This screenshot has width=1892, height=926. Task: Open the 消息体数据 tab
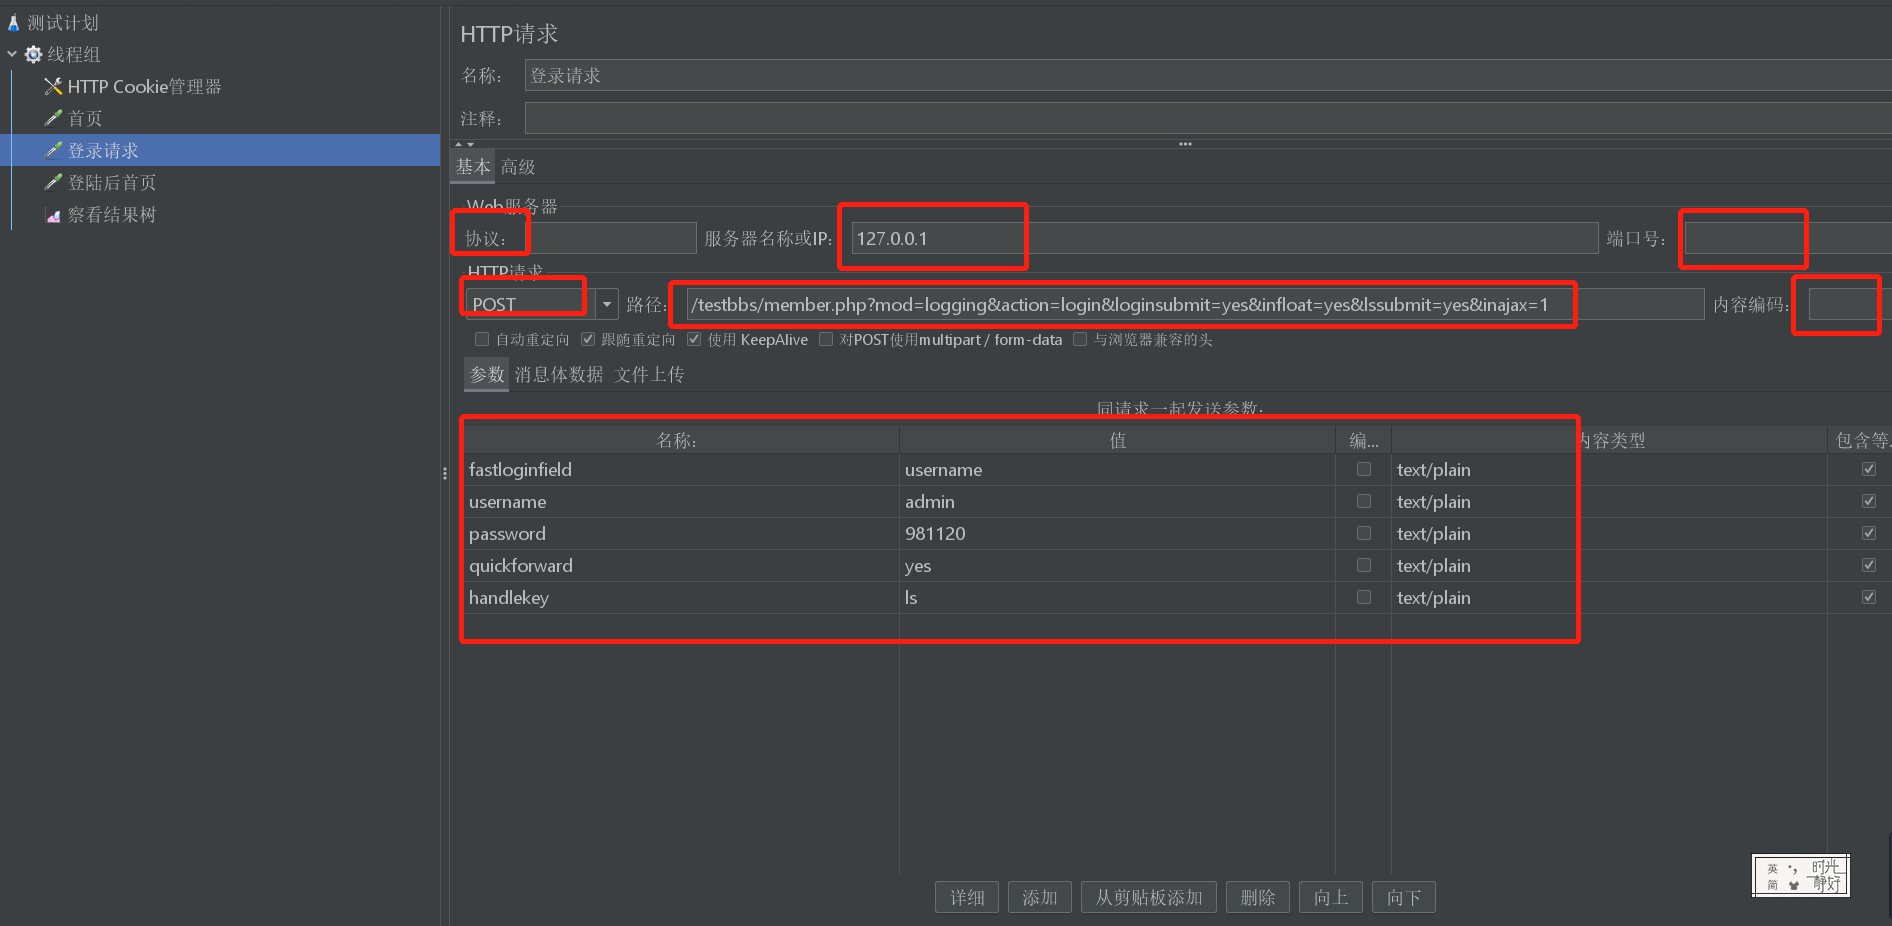[x=559, y=375]
